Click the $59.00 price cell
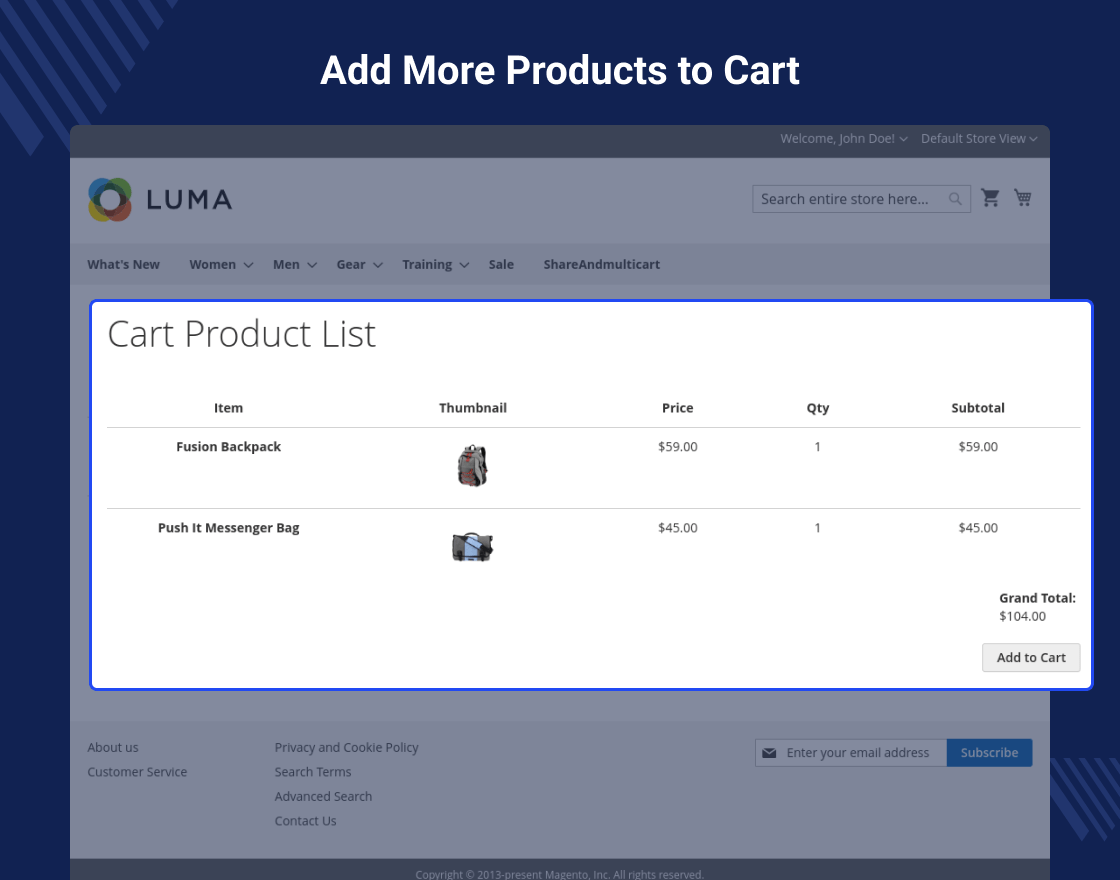1120x880 pixels. pyautogui.click(x=678, y=446)
